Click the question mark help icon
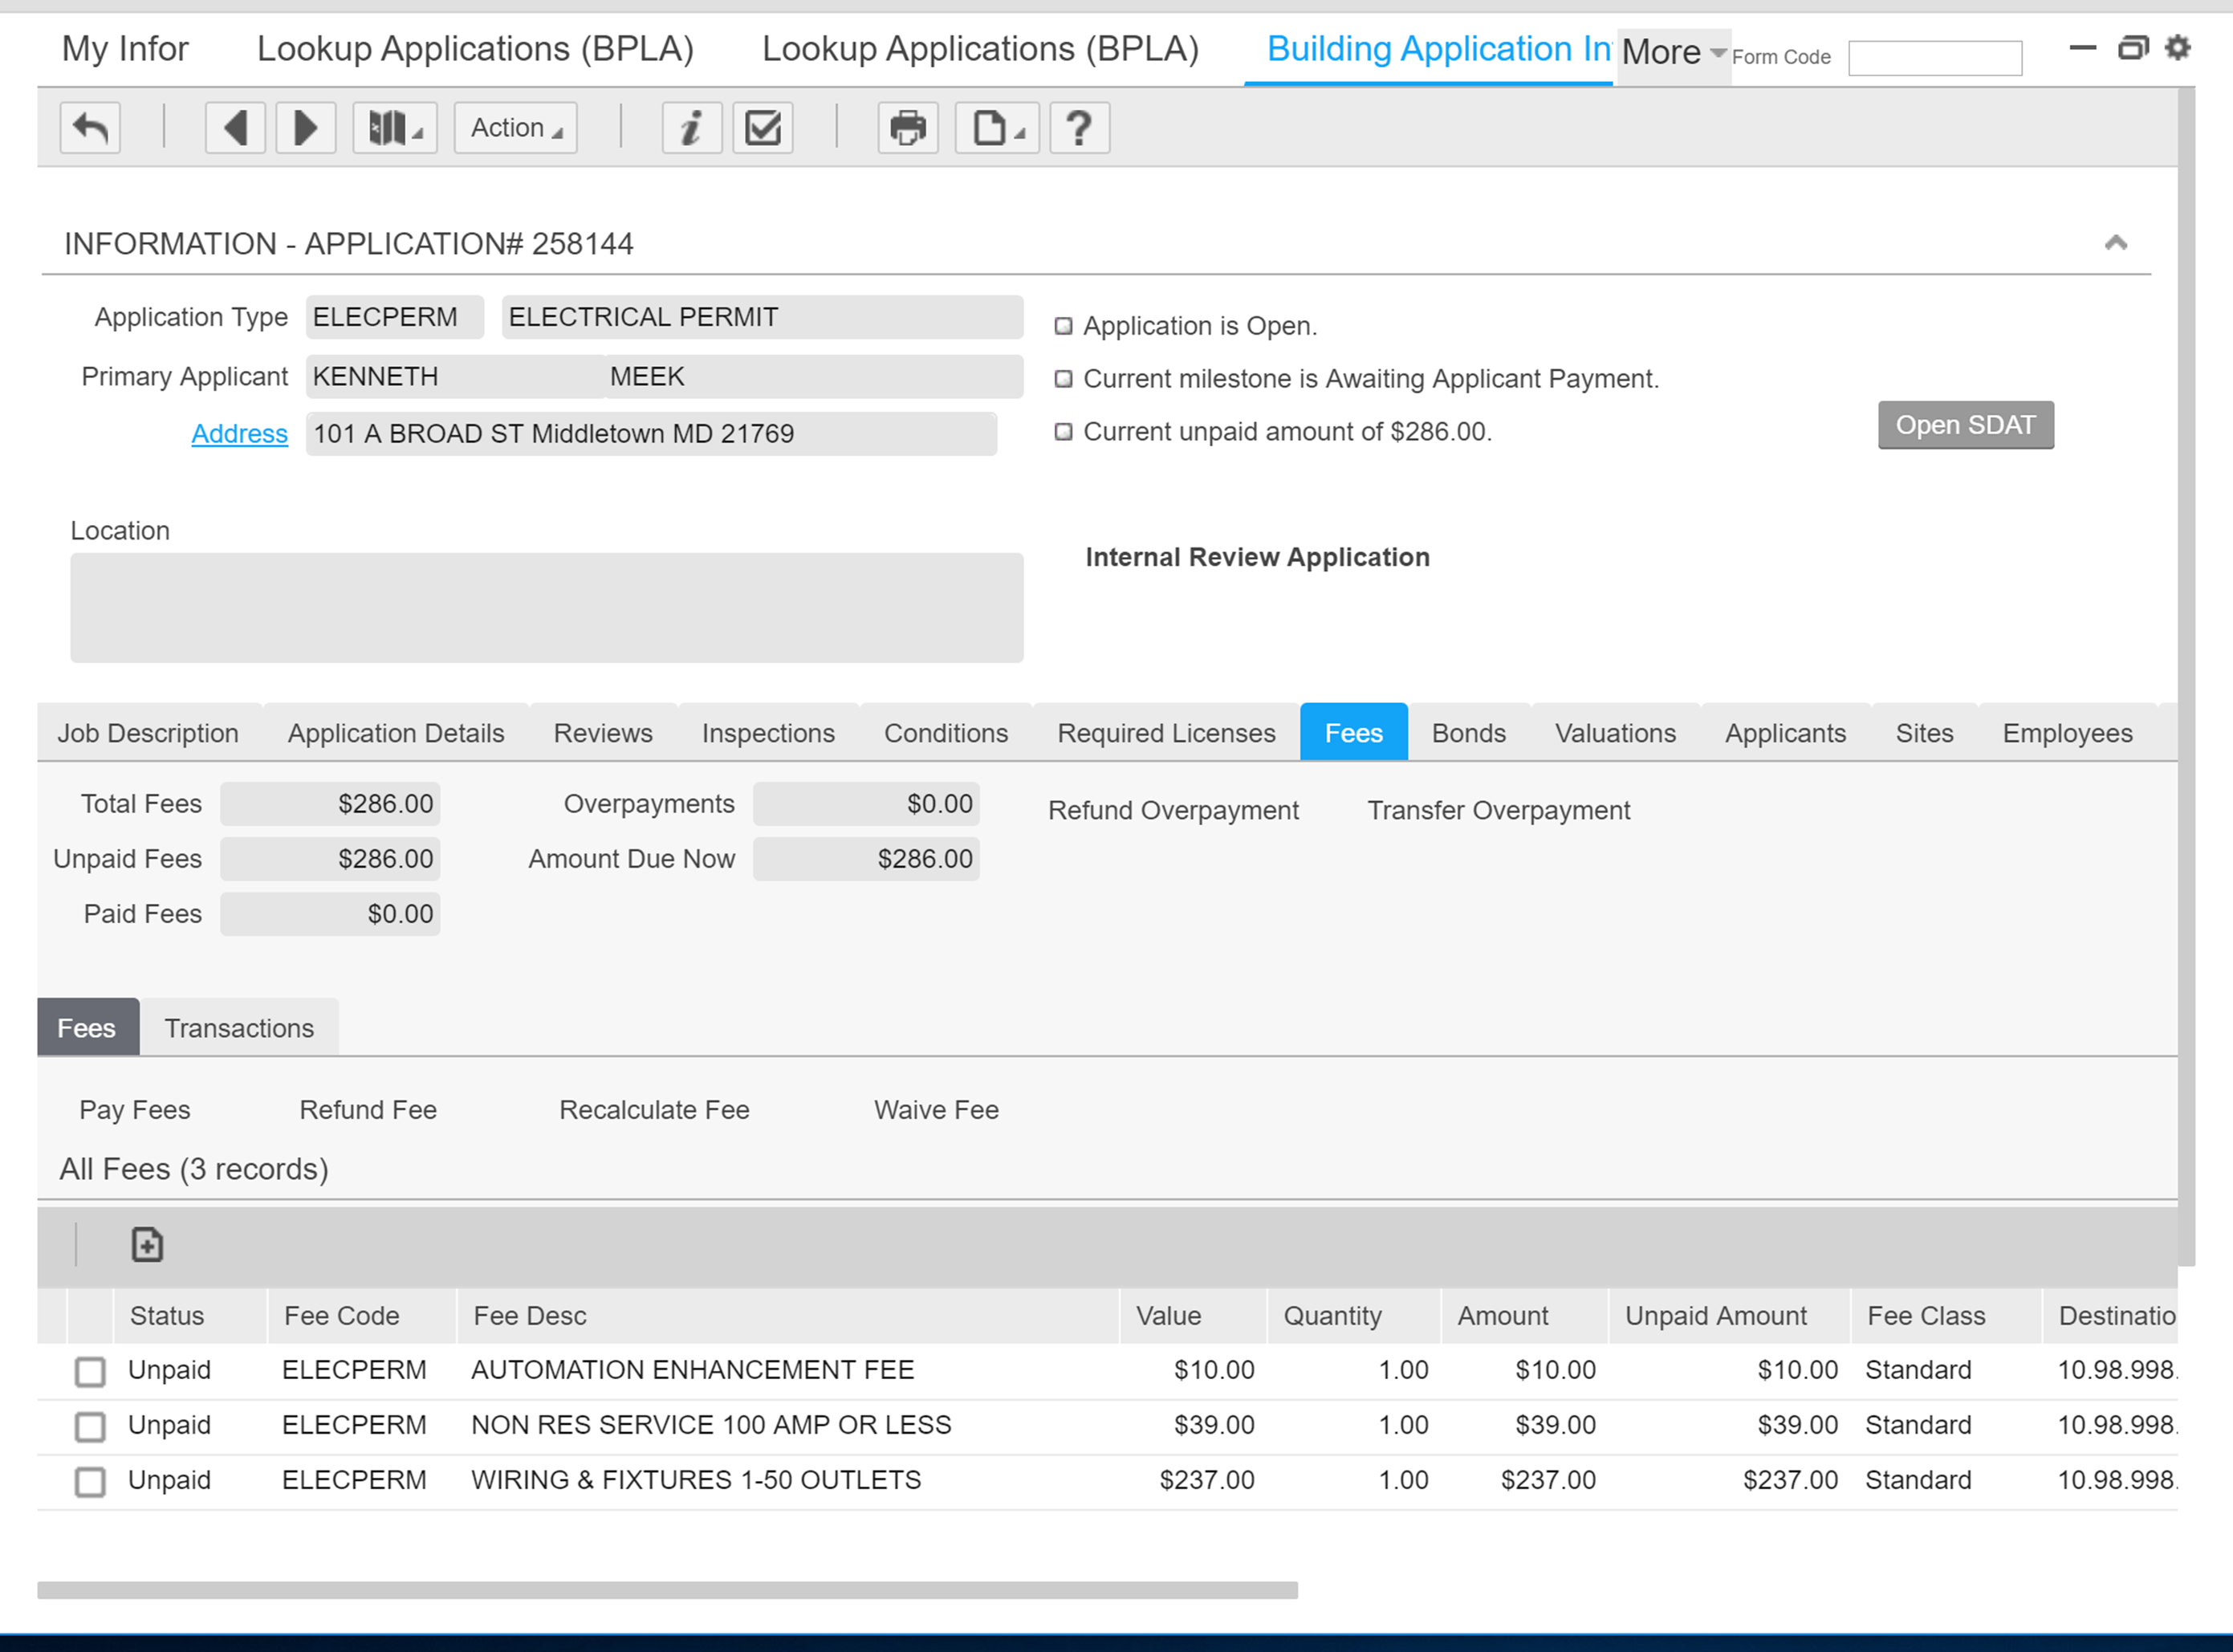The width and height of the screenshot is (2233, 1652). click(x=1078, y=128)
